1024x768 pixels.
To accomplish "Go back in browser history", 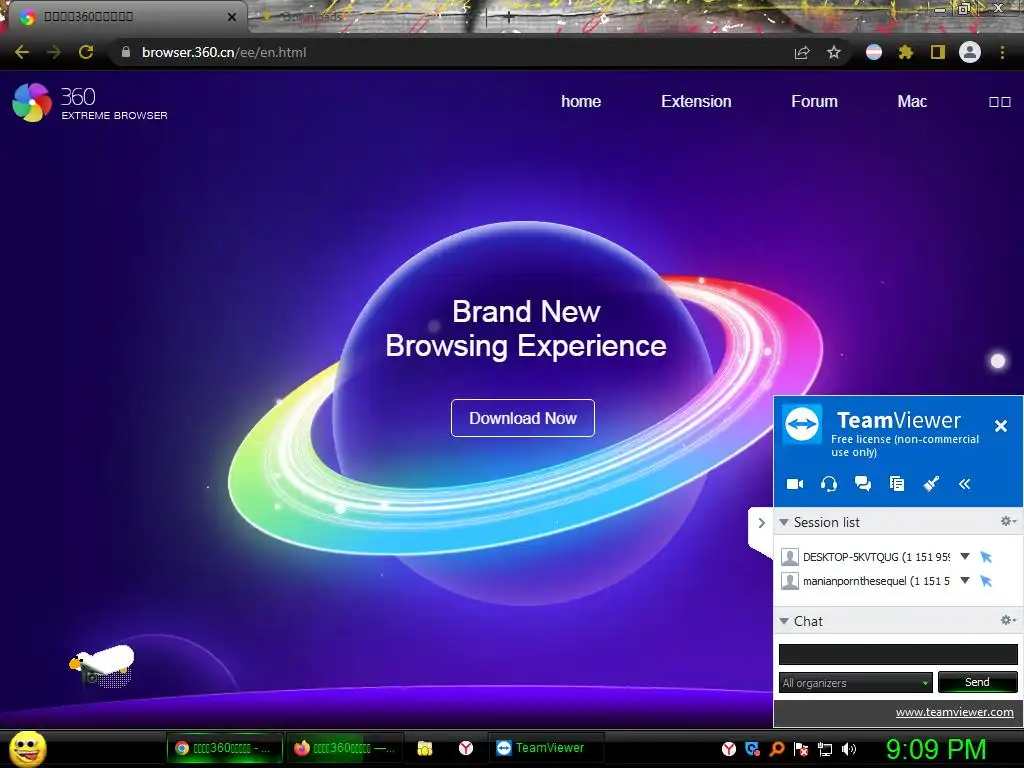I will pos(22,52).
